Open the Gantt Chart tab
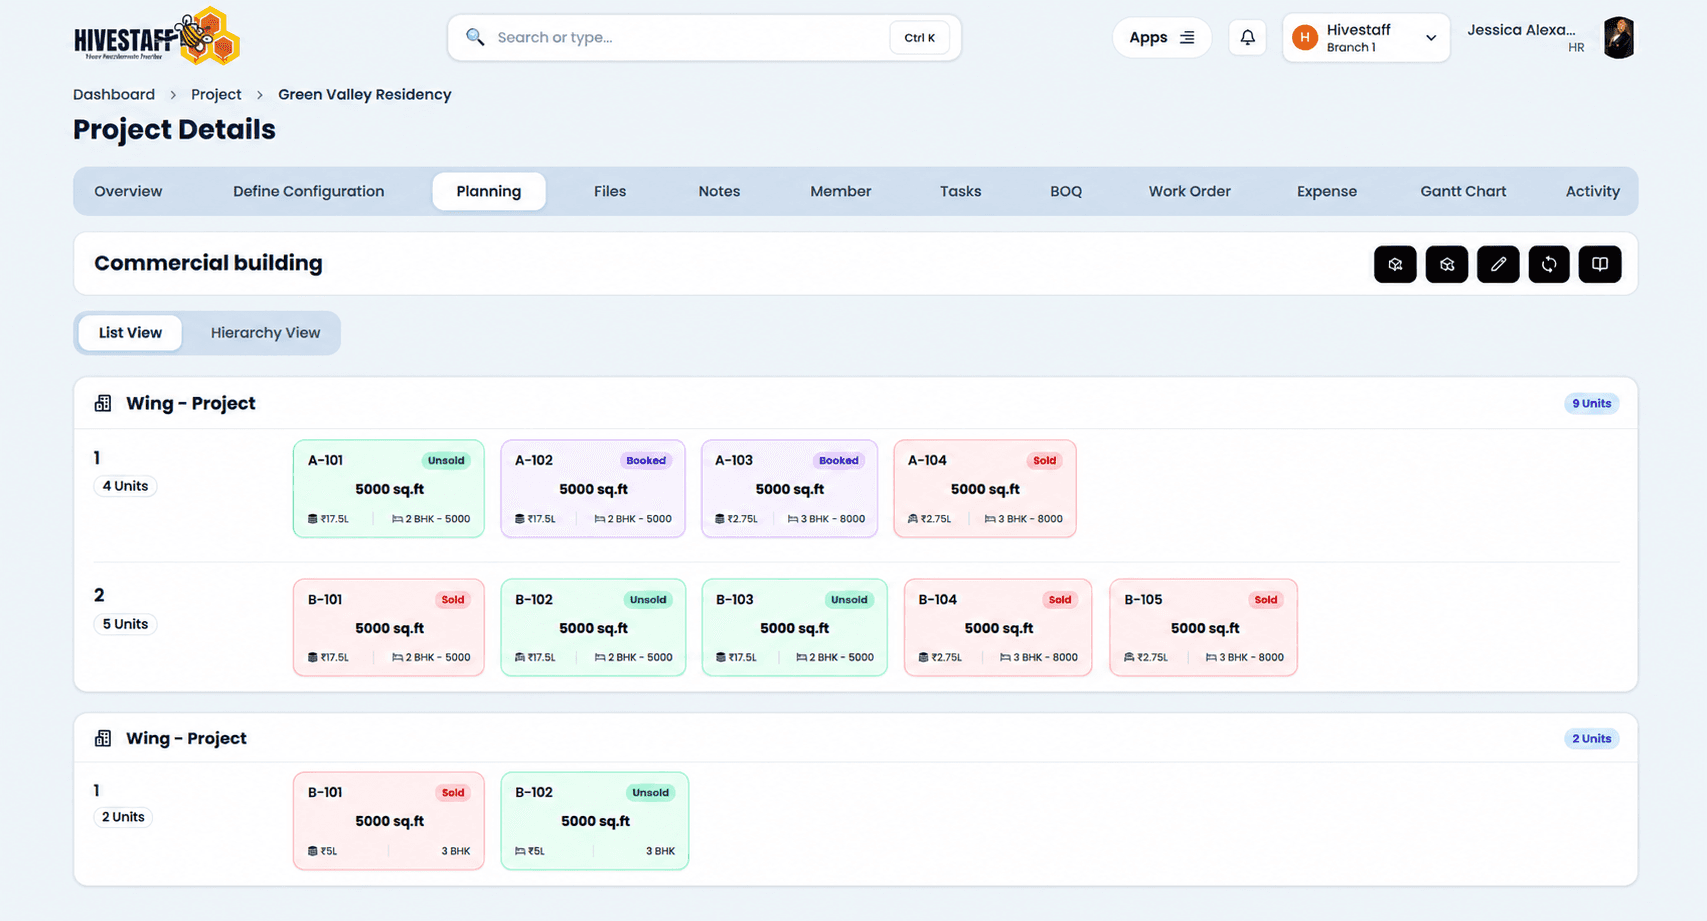 click(1463, 191)
